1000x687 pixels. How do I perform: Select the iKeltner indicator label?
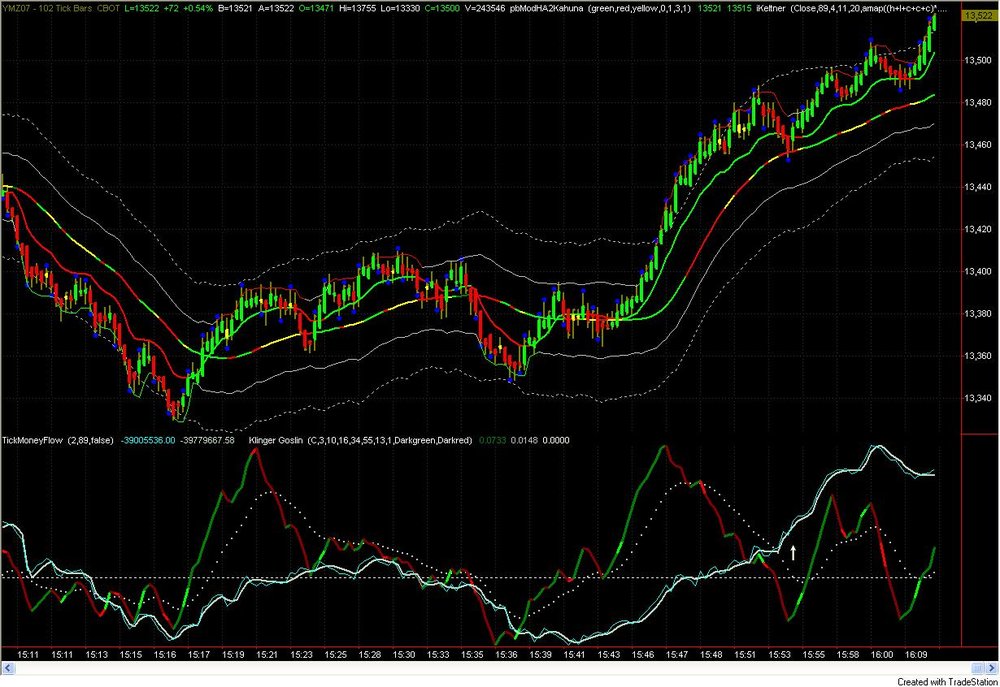770,8
